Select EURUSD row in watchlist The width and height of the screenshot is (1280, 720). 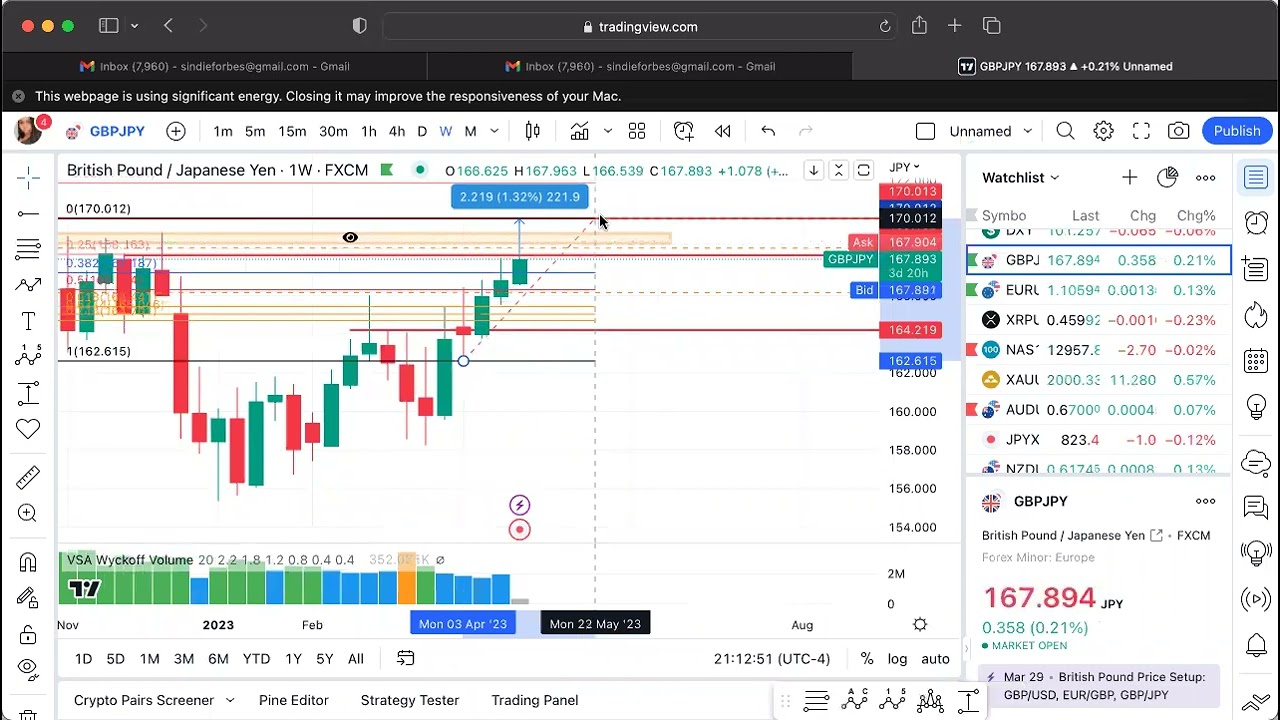tap(1098, 290)
